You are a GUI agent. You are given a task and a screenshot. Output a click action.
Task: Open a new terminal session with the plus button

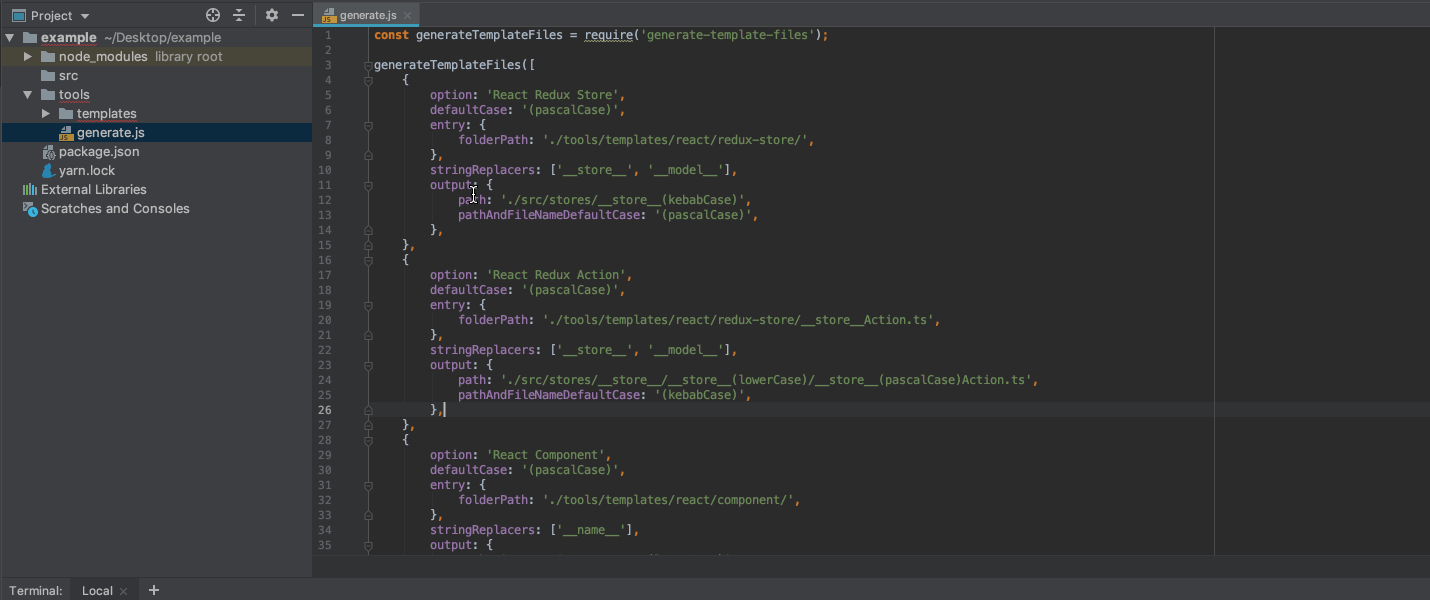coord(153,590)
